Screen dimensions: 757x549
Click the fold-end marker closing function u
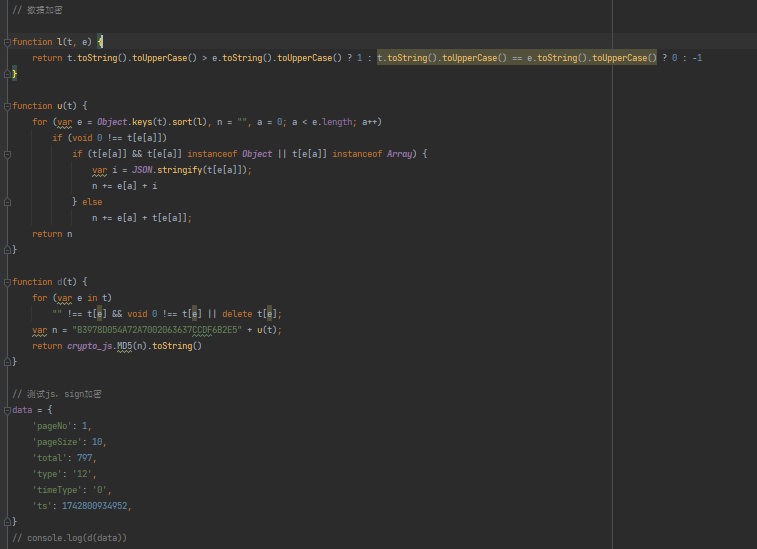coord(7,250)
